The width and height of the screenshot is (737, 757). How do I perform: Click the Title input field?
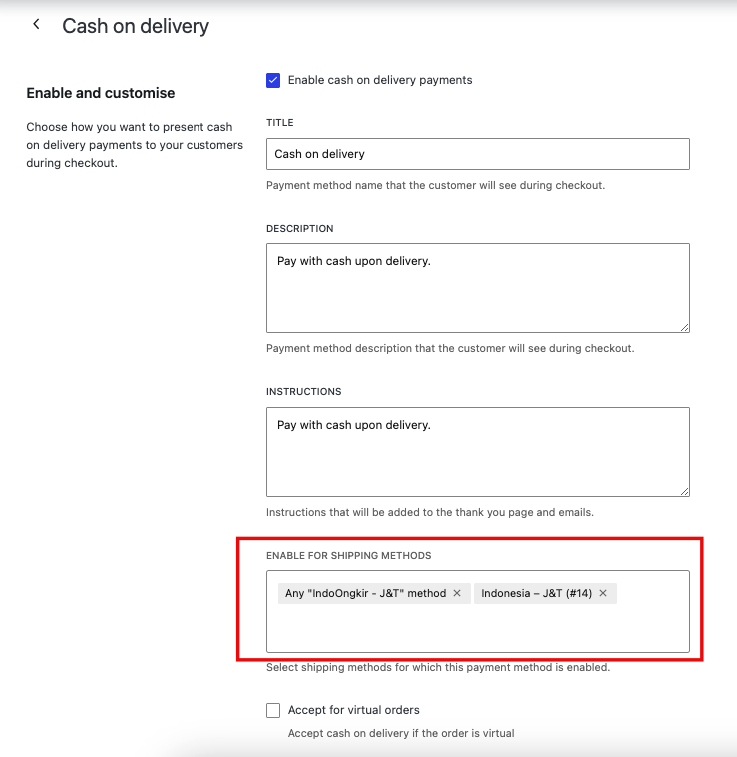point(478,154)
